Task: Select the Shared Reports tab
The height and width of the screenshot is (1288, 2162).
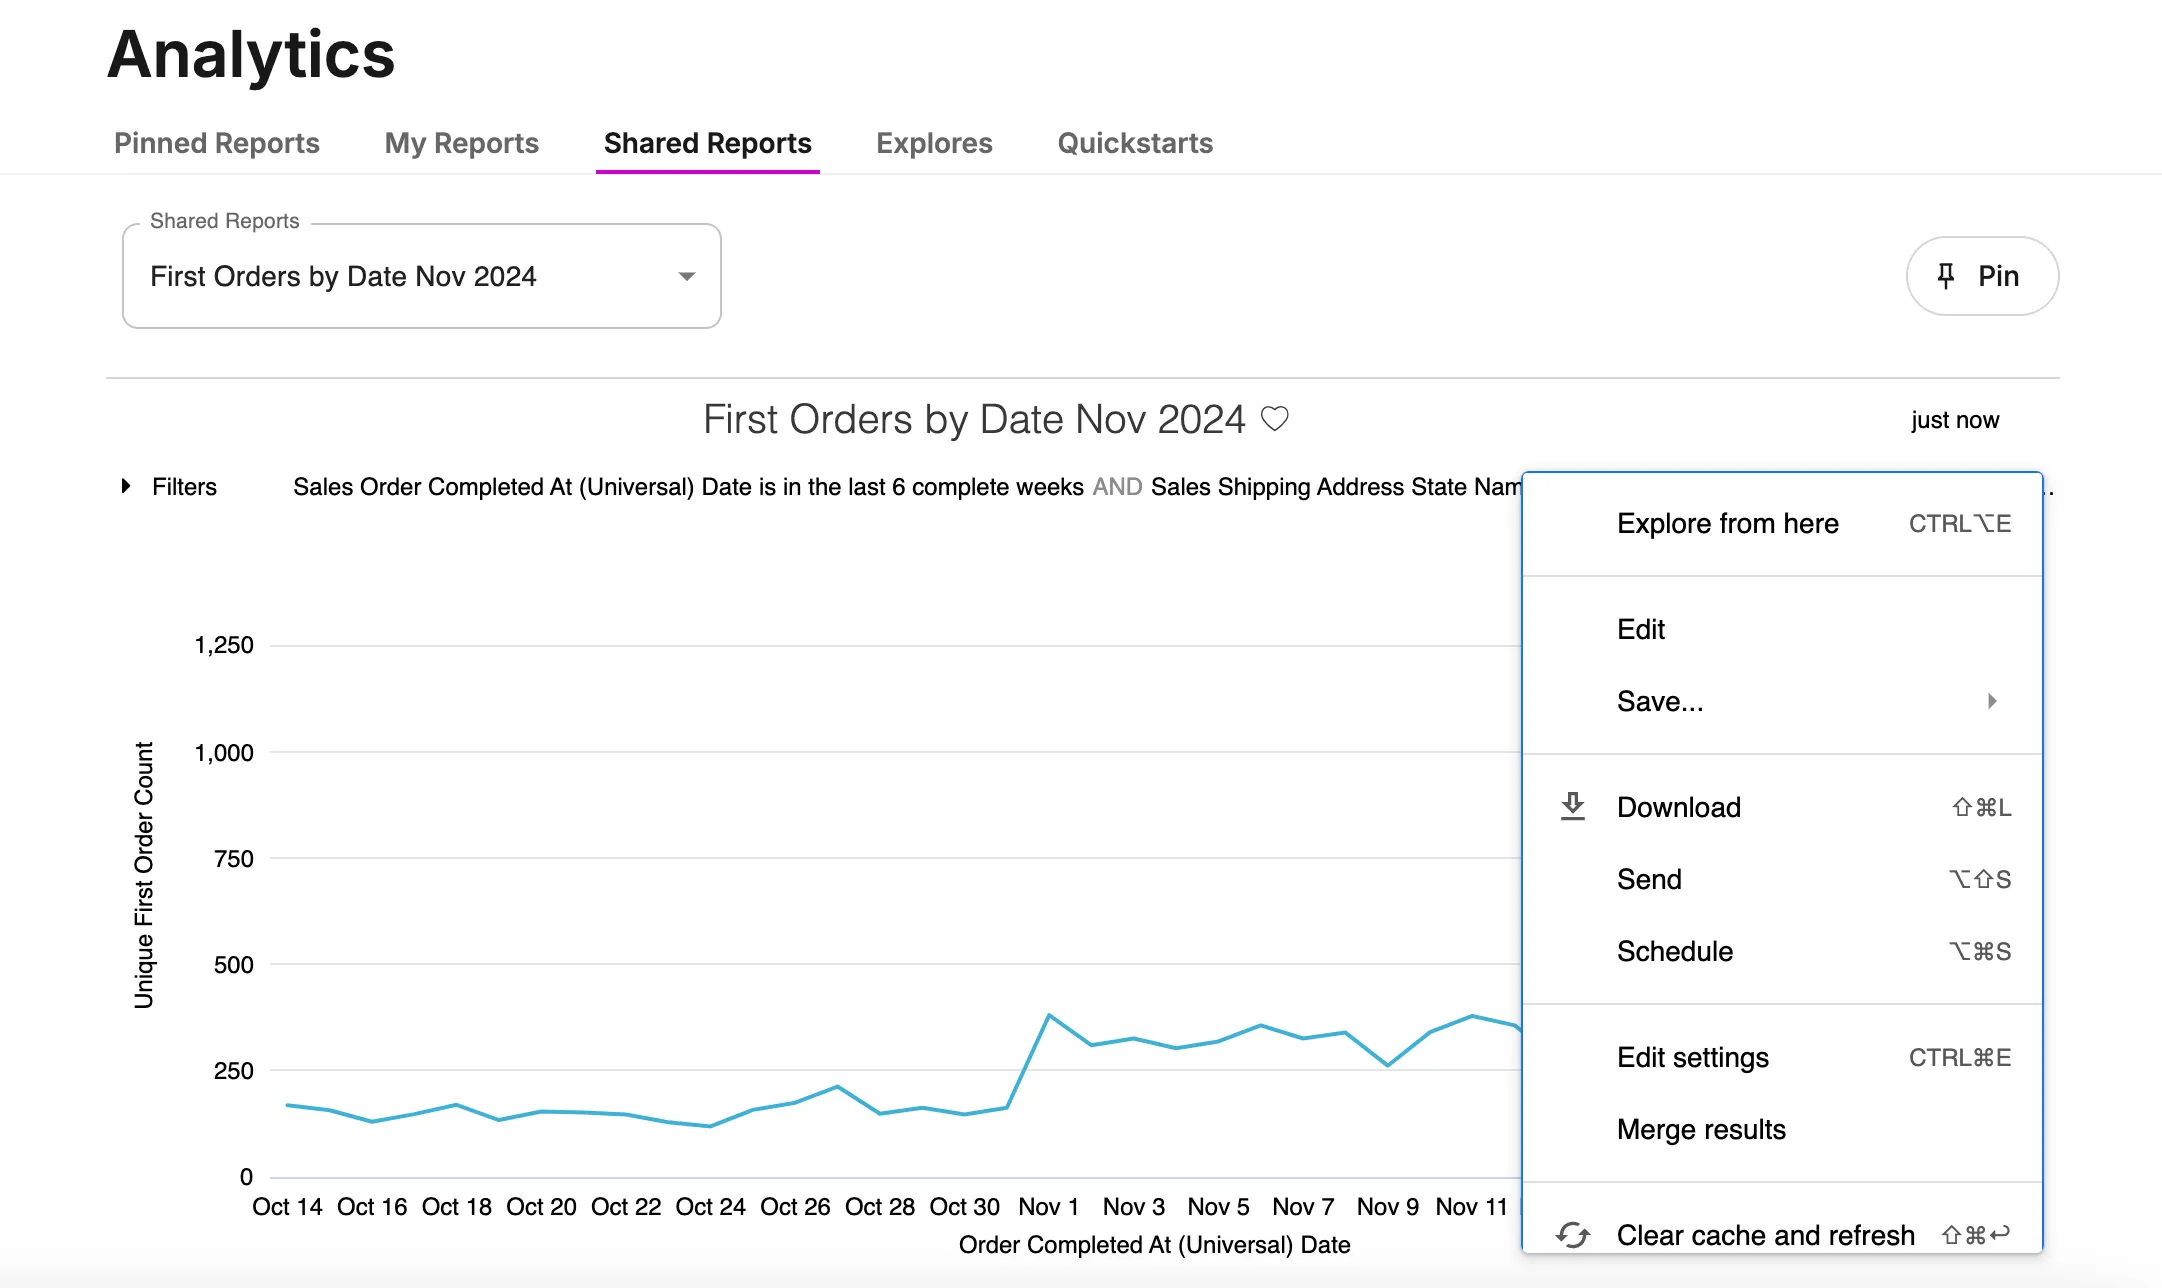Action: (708, 143)
